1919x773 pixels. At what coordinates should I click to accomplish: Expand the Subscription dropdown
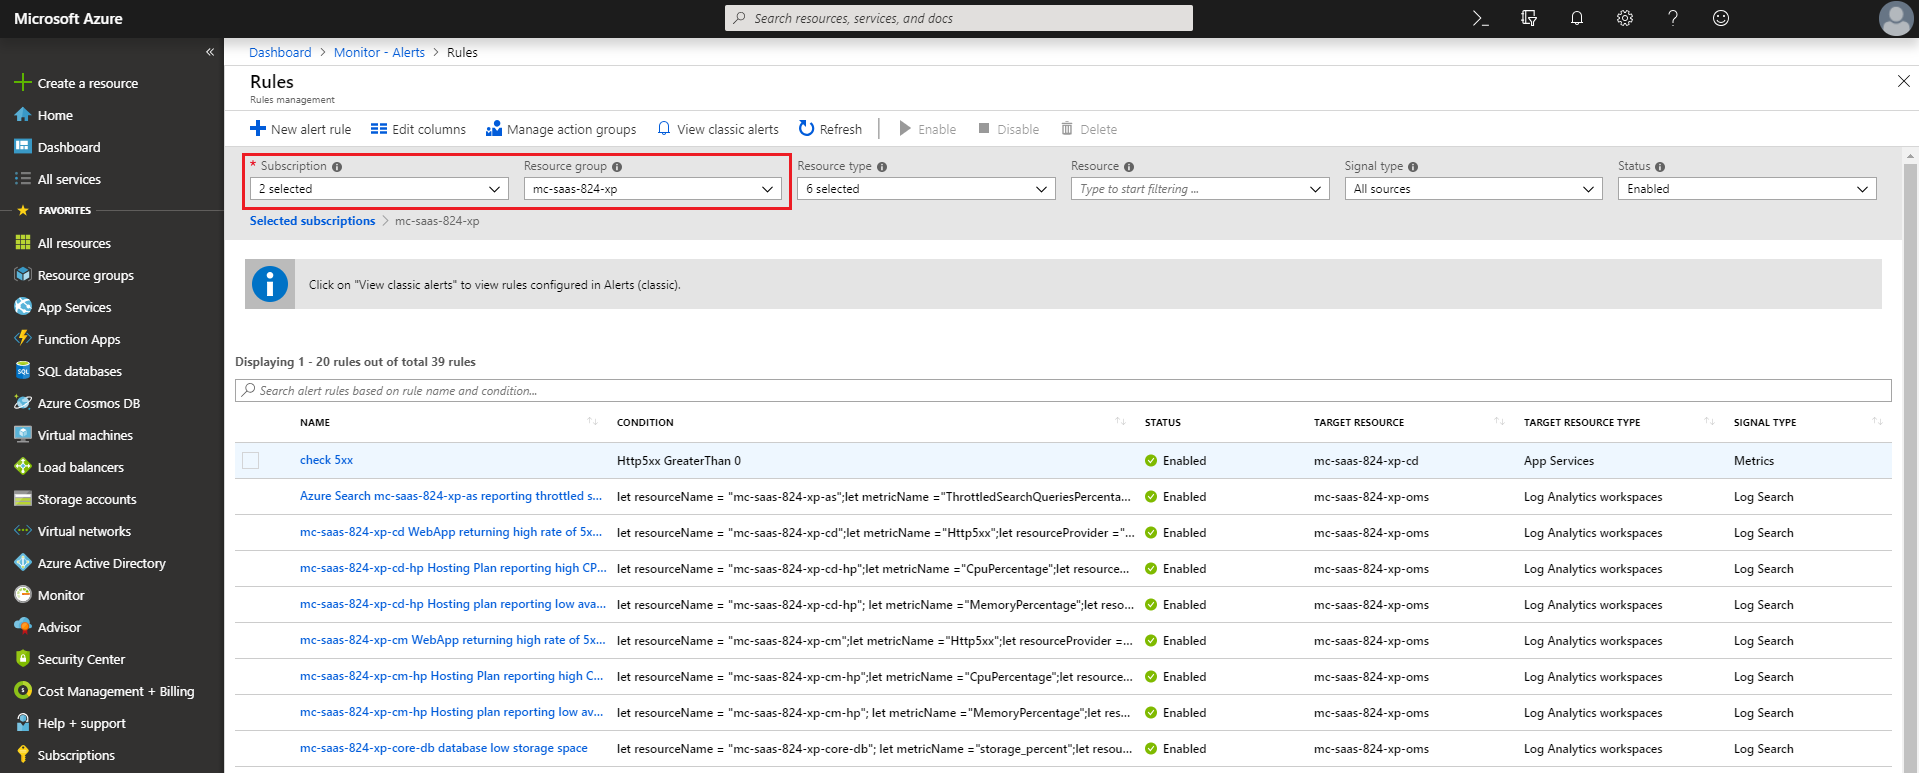(x=379, y=189)
